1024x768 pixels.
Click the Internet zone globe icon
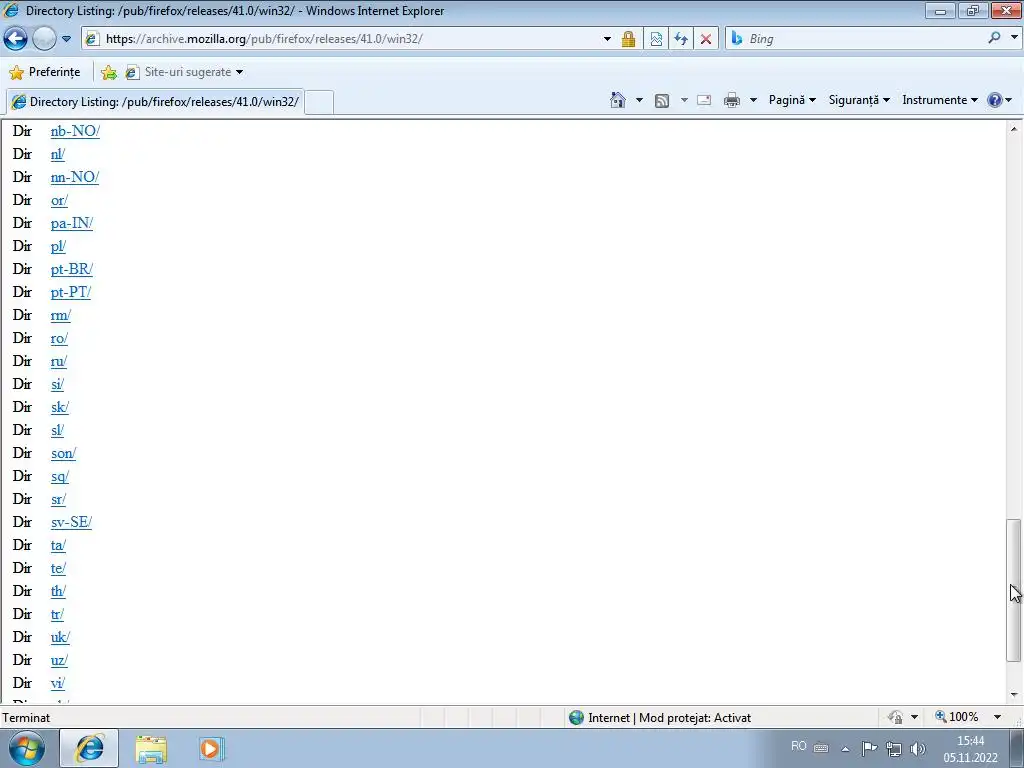pyautogui.click(x=576, y=717)
